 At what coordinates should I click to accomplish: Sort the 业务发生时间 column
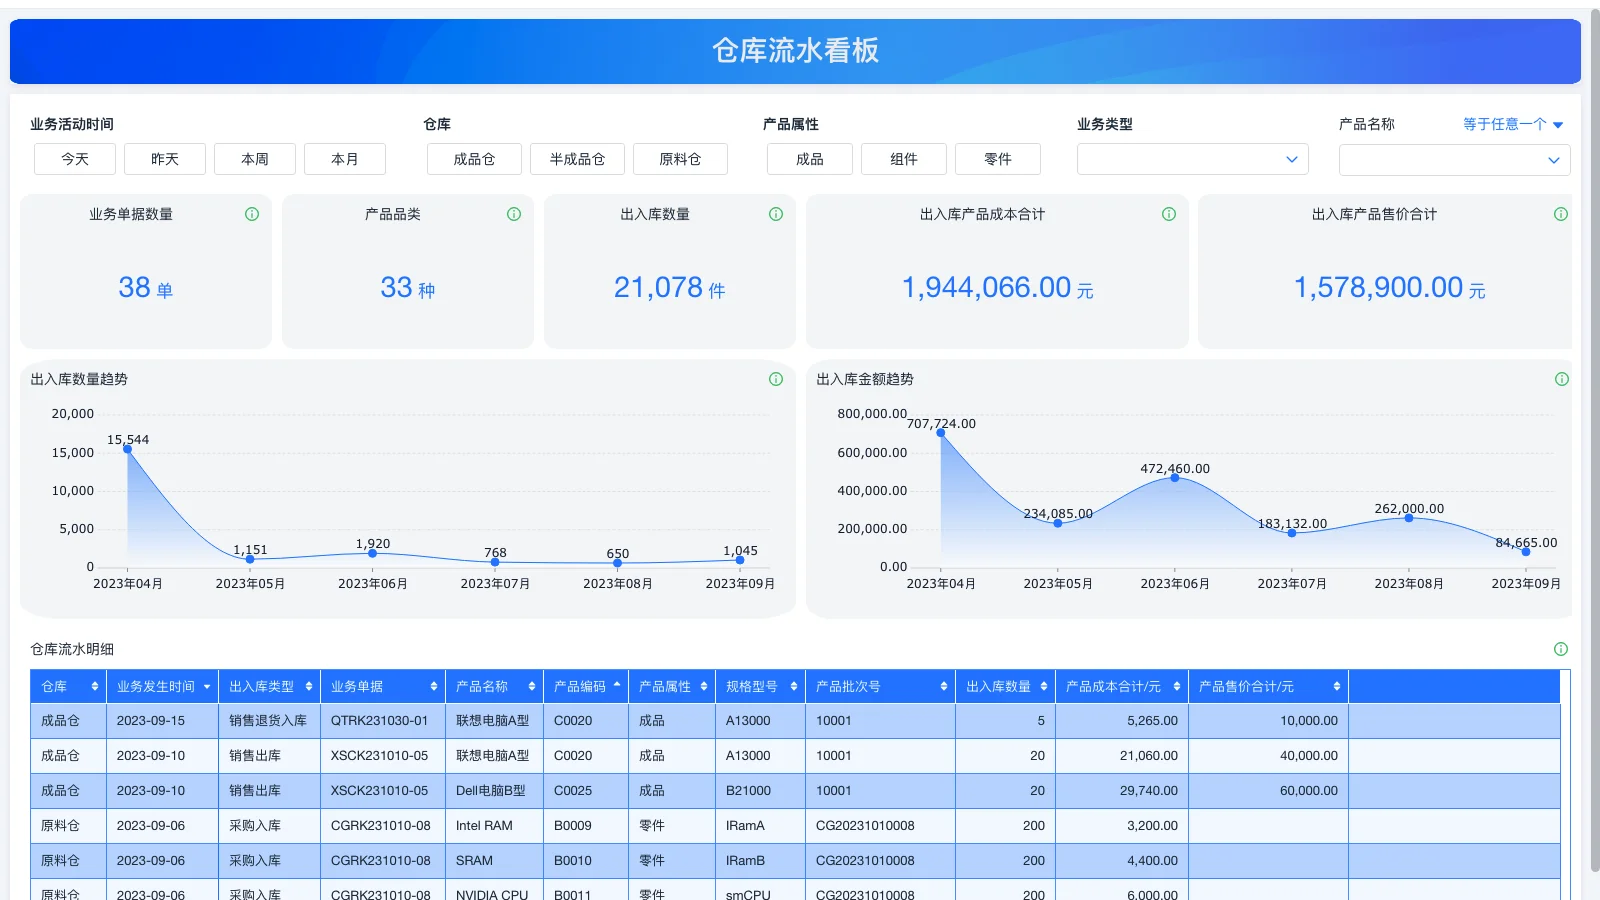point(206,686)
